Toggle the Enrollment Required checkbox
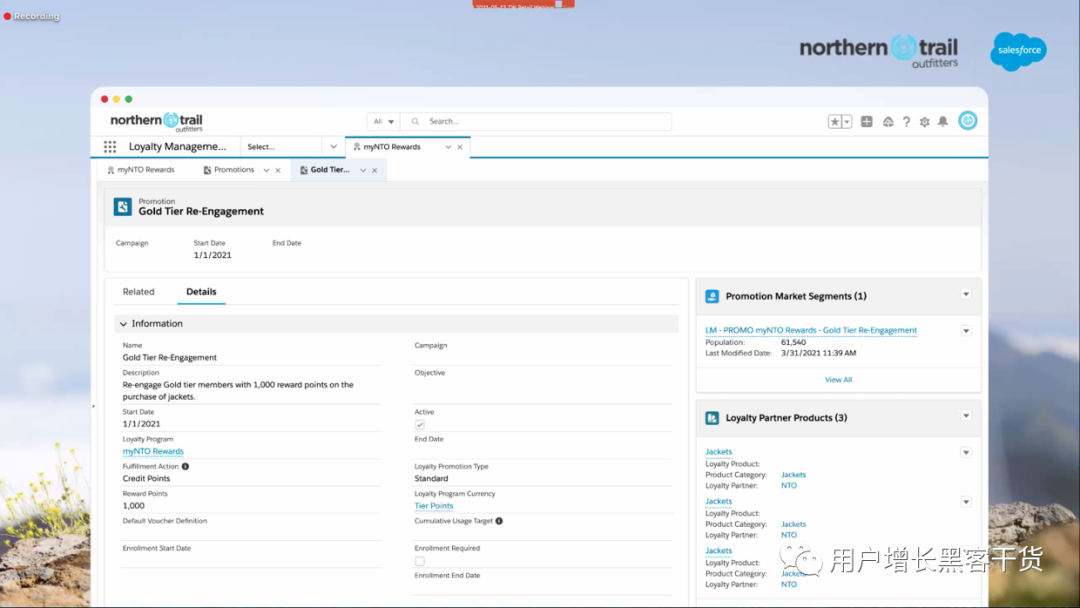Viewport: 1080px width, 608px height. pos(419,561)
